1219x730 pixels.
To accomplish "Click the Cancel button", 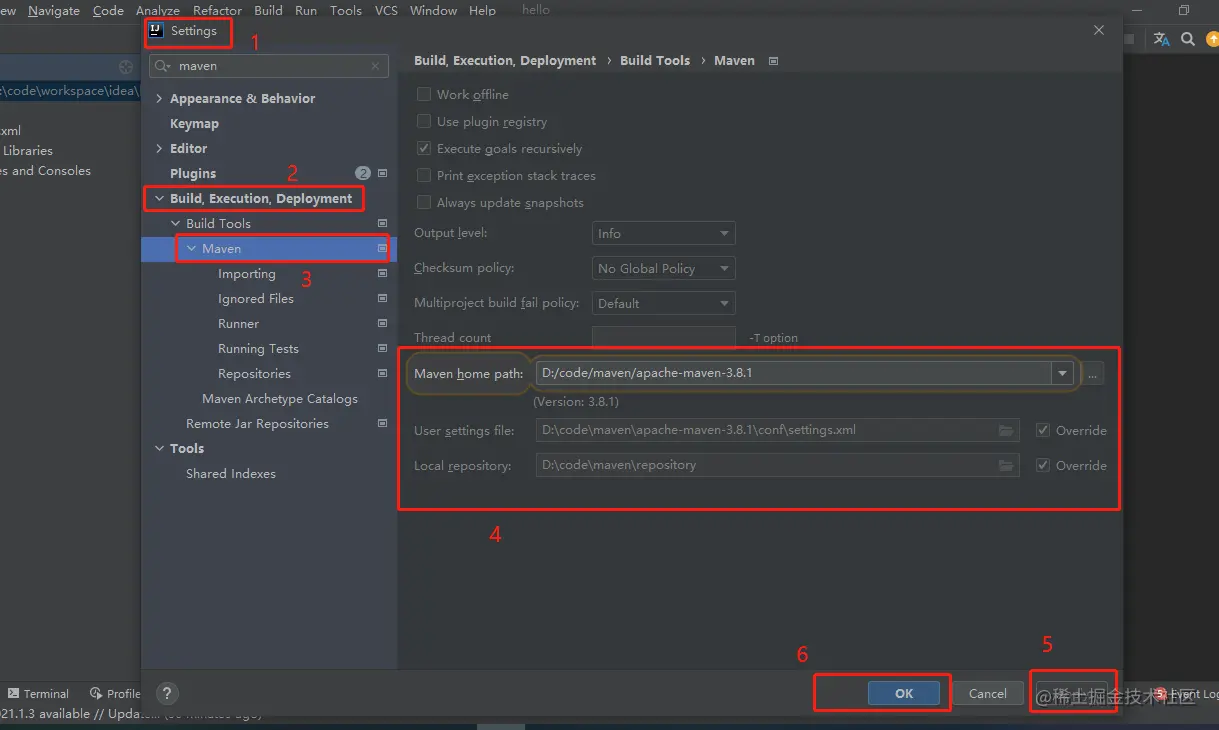I will coord(987,693).
